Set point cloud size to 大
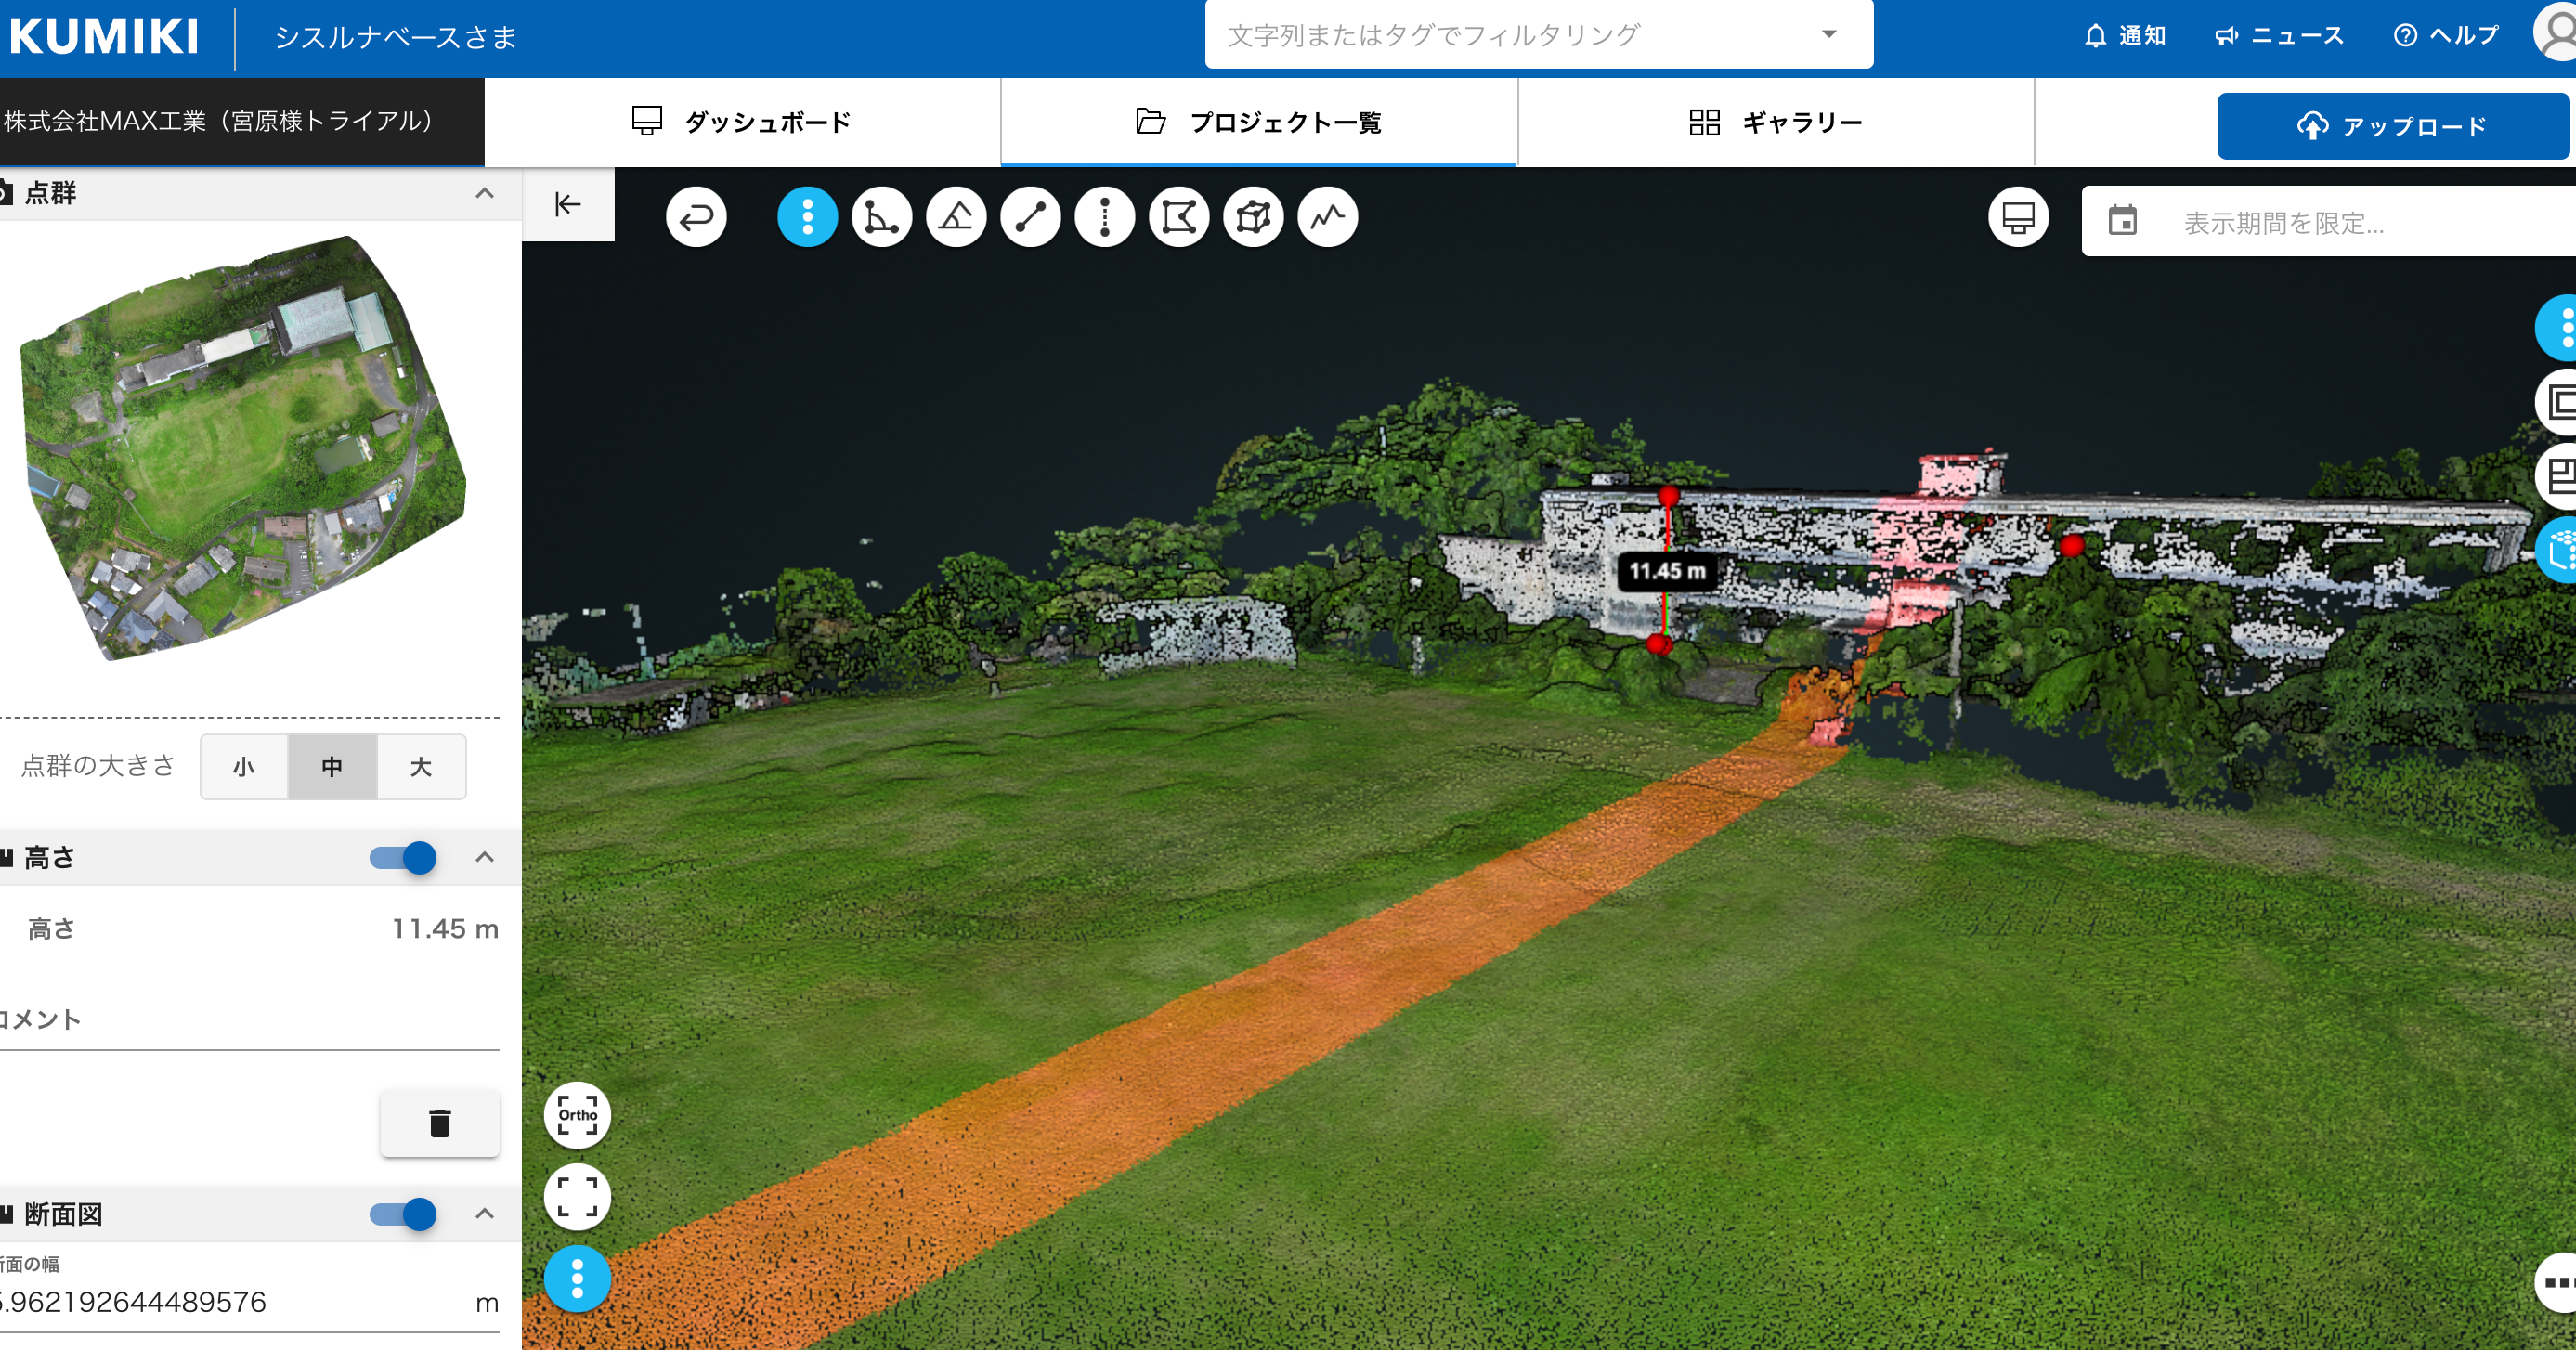Screen dimensions: 2576x1350 coord(421,767)
